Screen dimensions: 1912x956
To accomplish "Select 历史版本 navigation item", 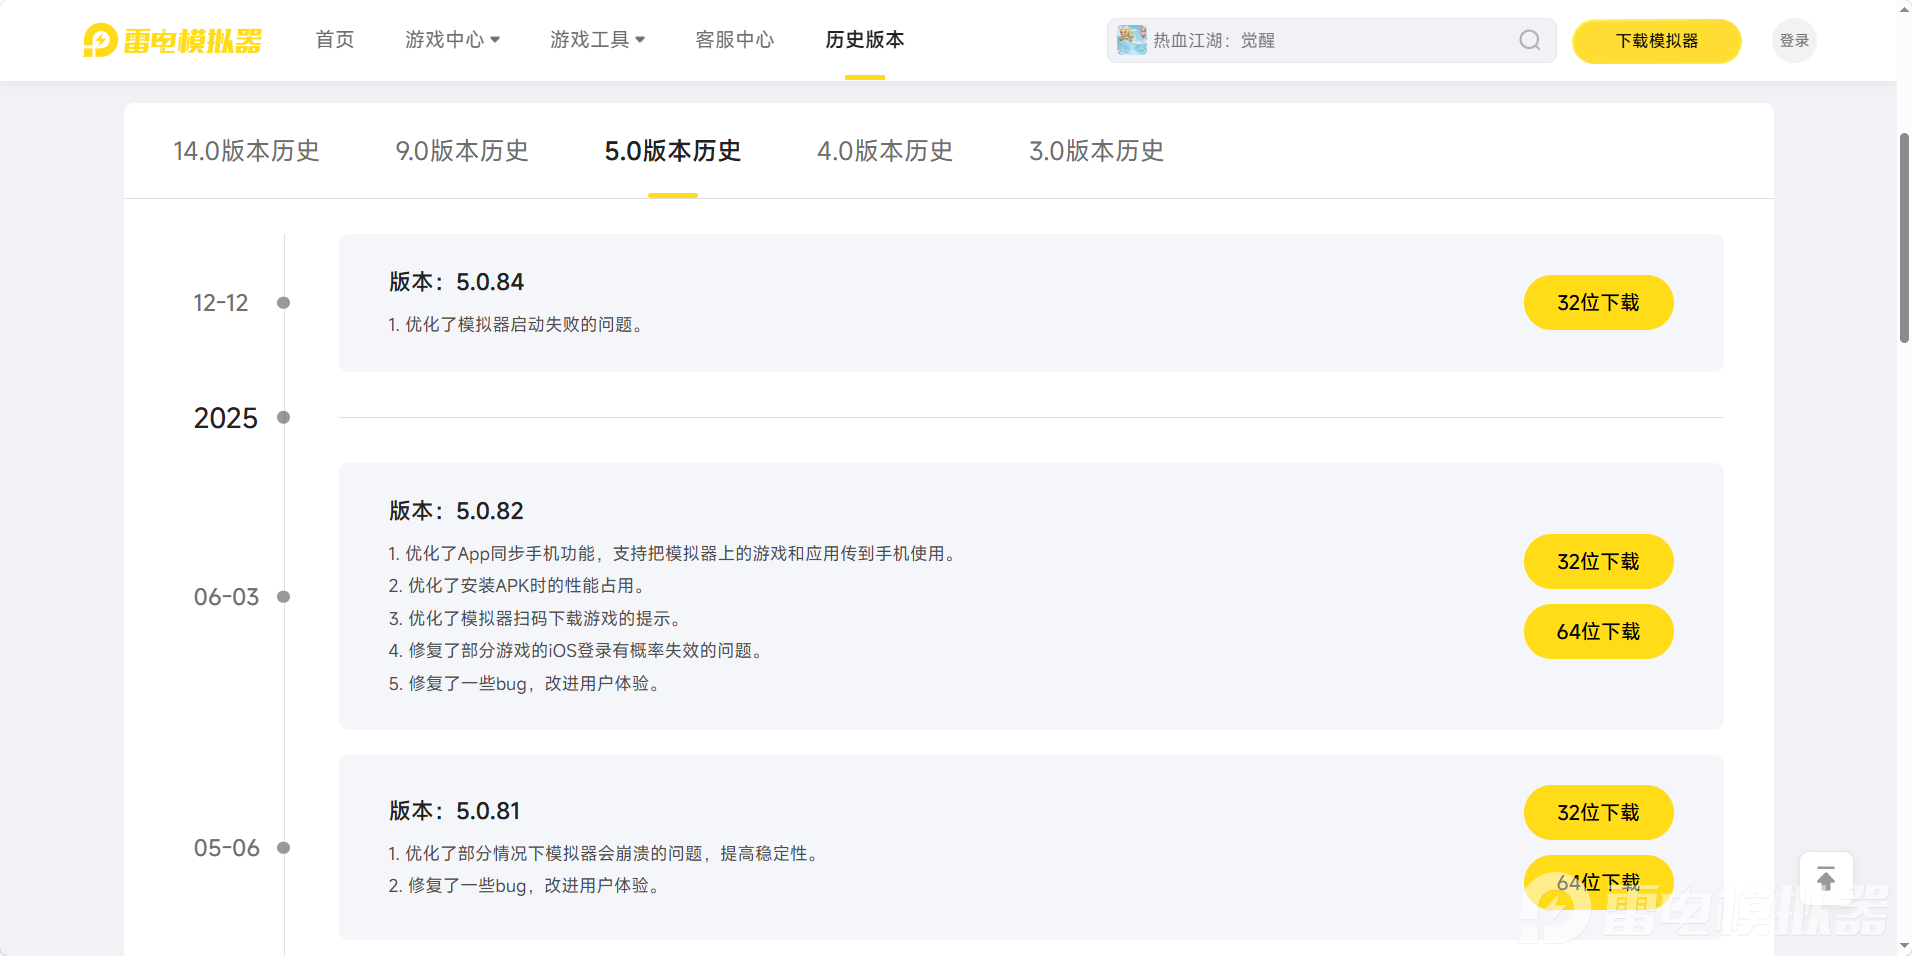I will click(x=865, y=40).
